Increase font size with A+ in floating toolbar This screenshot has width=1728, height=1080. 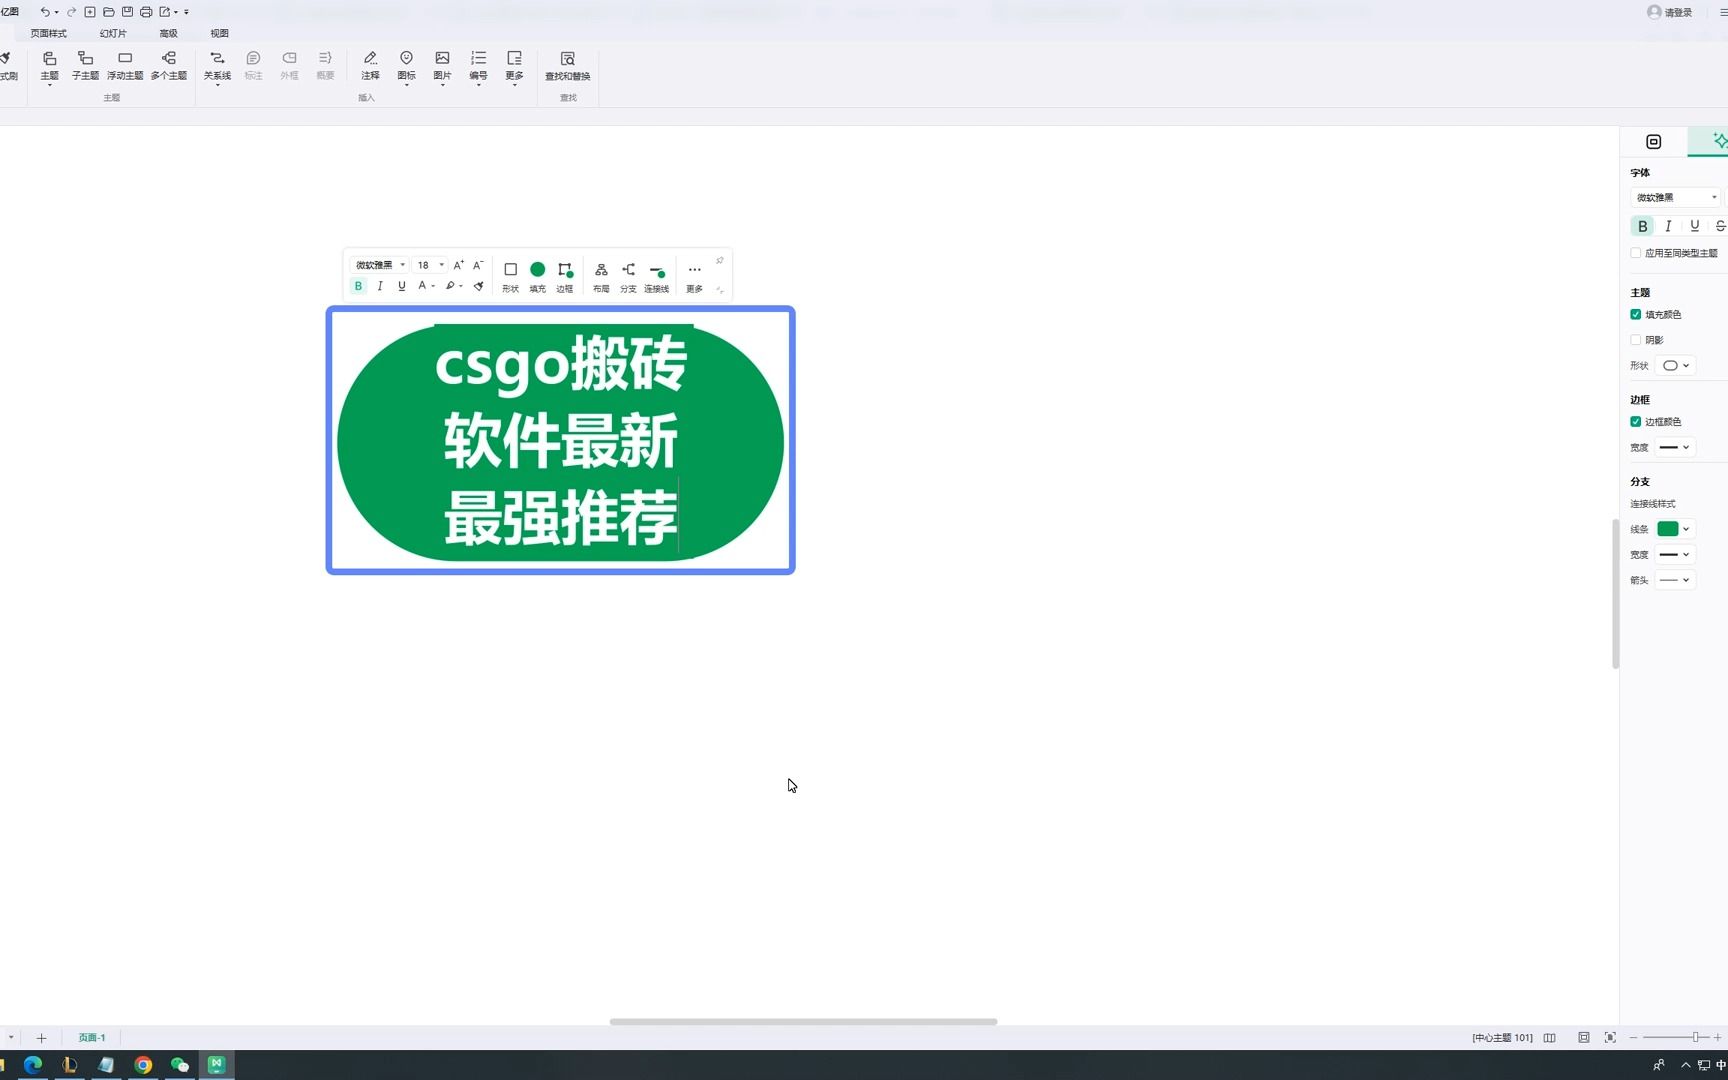458,265
